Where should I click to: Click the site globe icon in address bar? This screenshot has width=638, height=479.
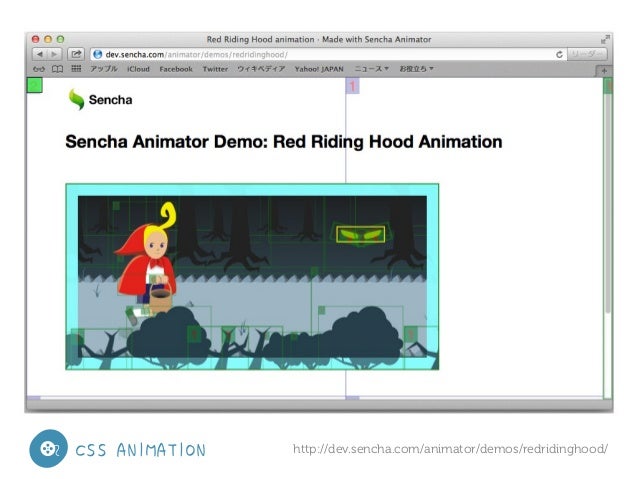click(x=98, y=54)
